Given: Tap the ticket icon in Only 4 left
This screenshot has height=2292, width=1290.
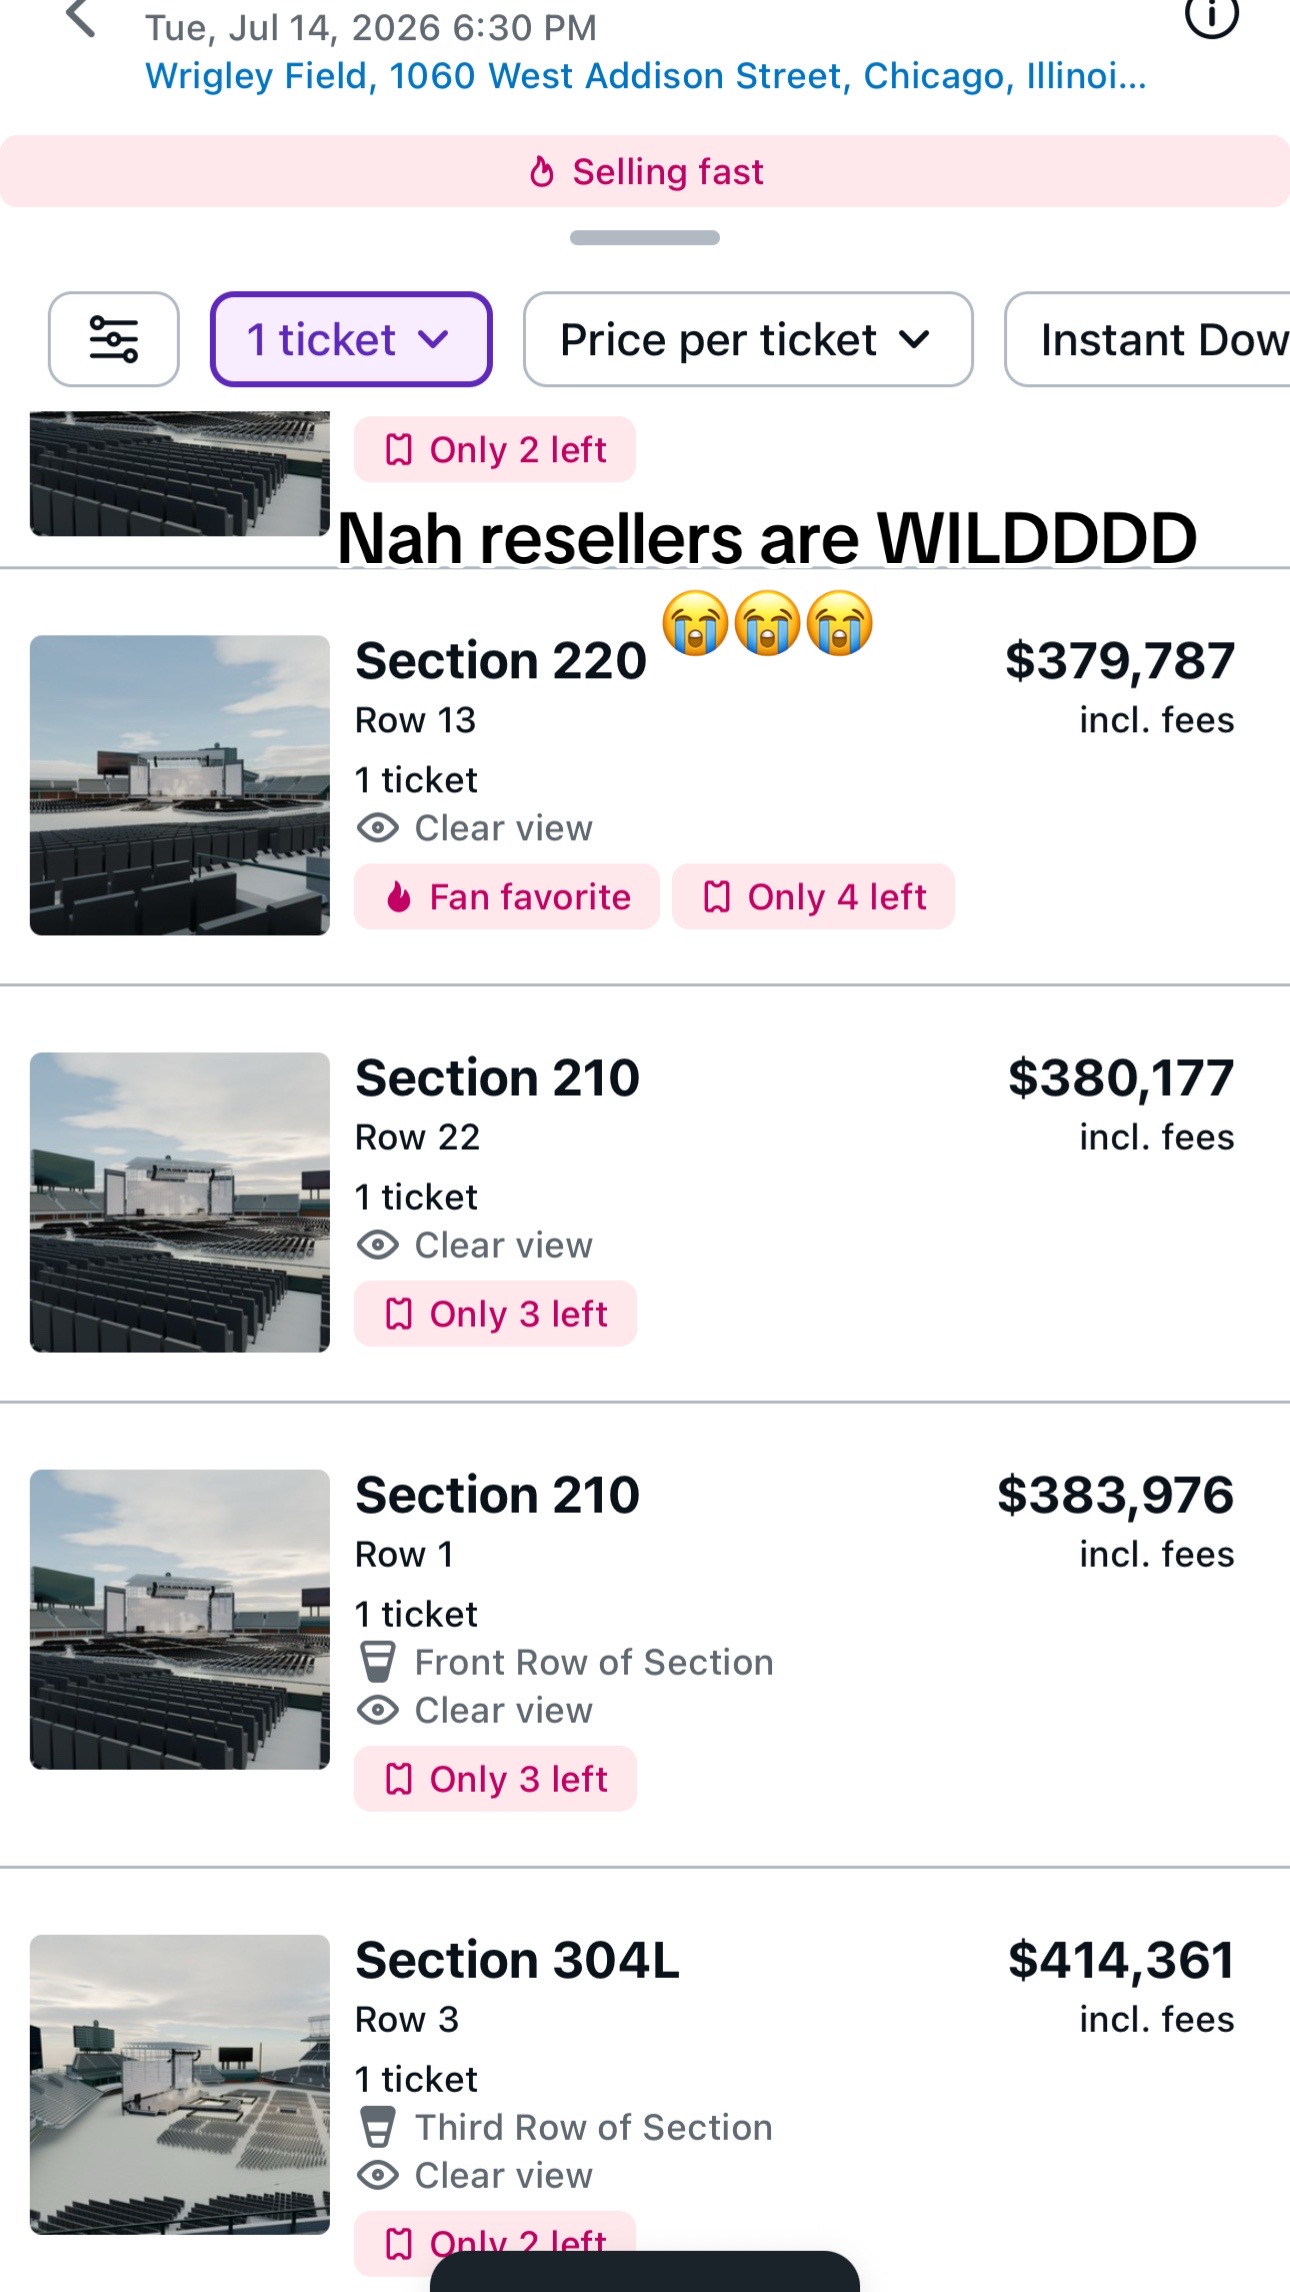Looking at the screenshot, I should tap(717, 897).
